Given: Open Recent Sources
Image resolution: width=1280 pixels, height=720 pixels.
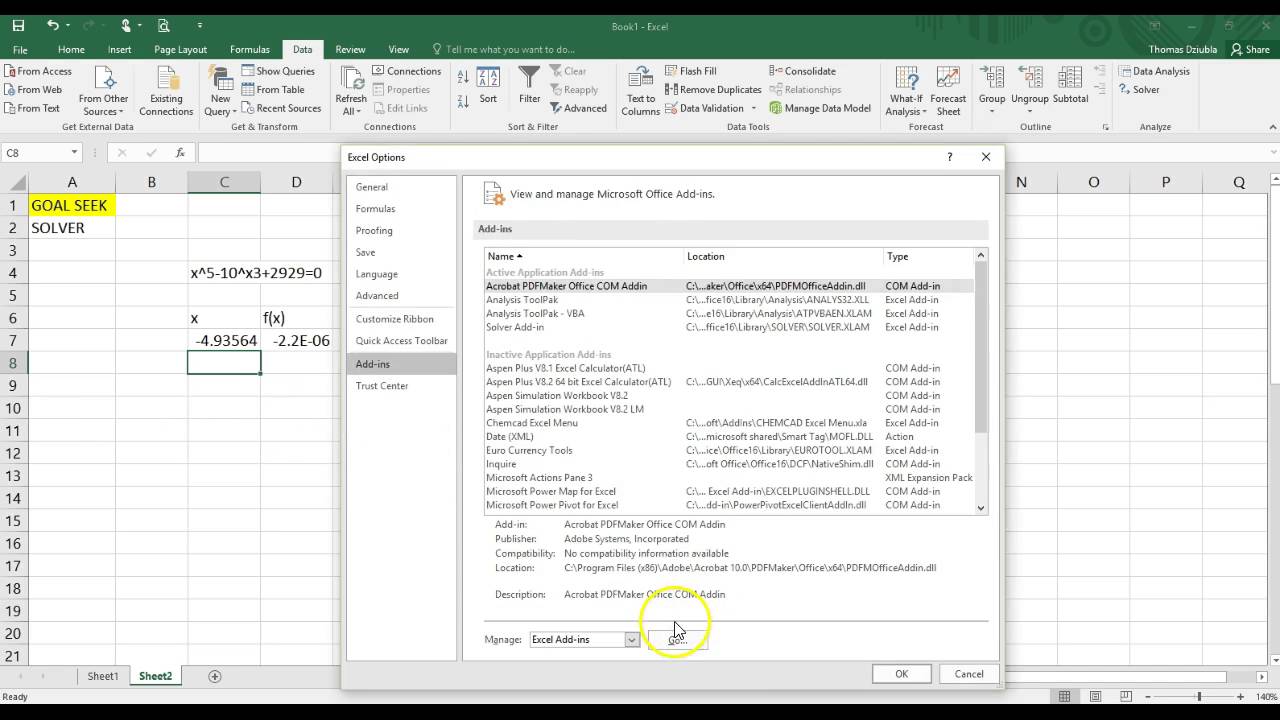Looking at the screenshot, I should coord(281,108).
